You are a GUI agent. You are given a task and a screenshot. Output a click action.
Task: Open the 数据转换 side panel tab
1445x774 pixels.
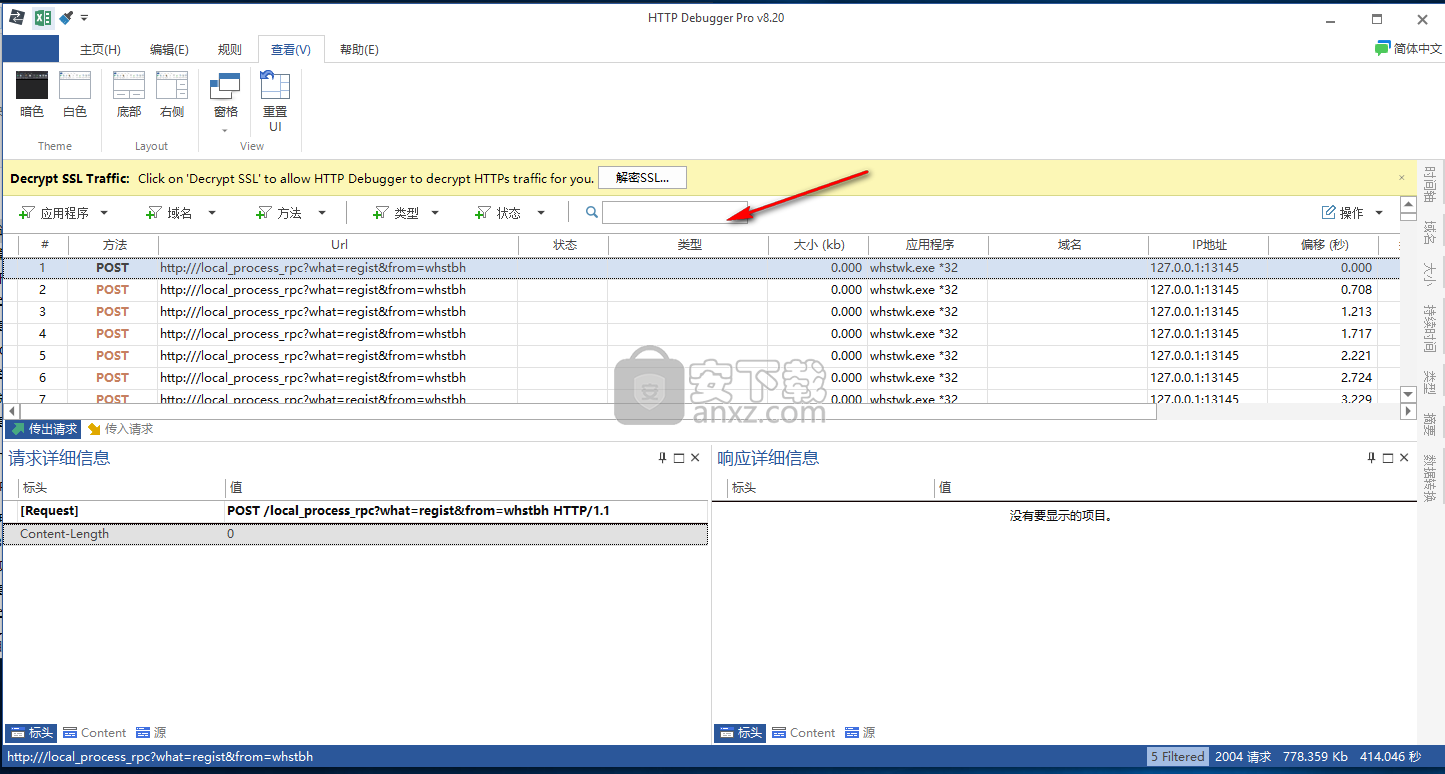pyautogui.click(x=1430, y=477)
